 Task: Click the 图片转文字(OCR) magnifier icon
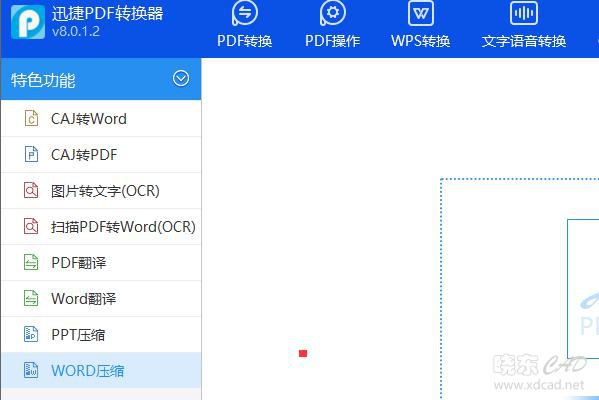point(31,190)
